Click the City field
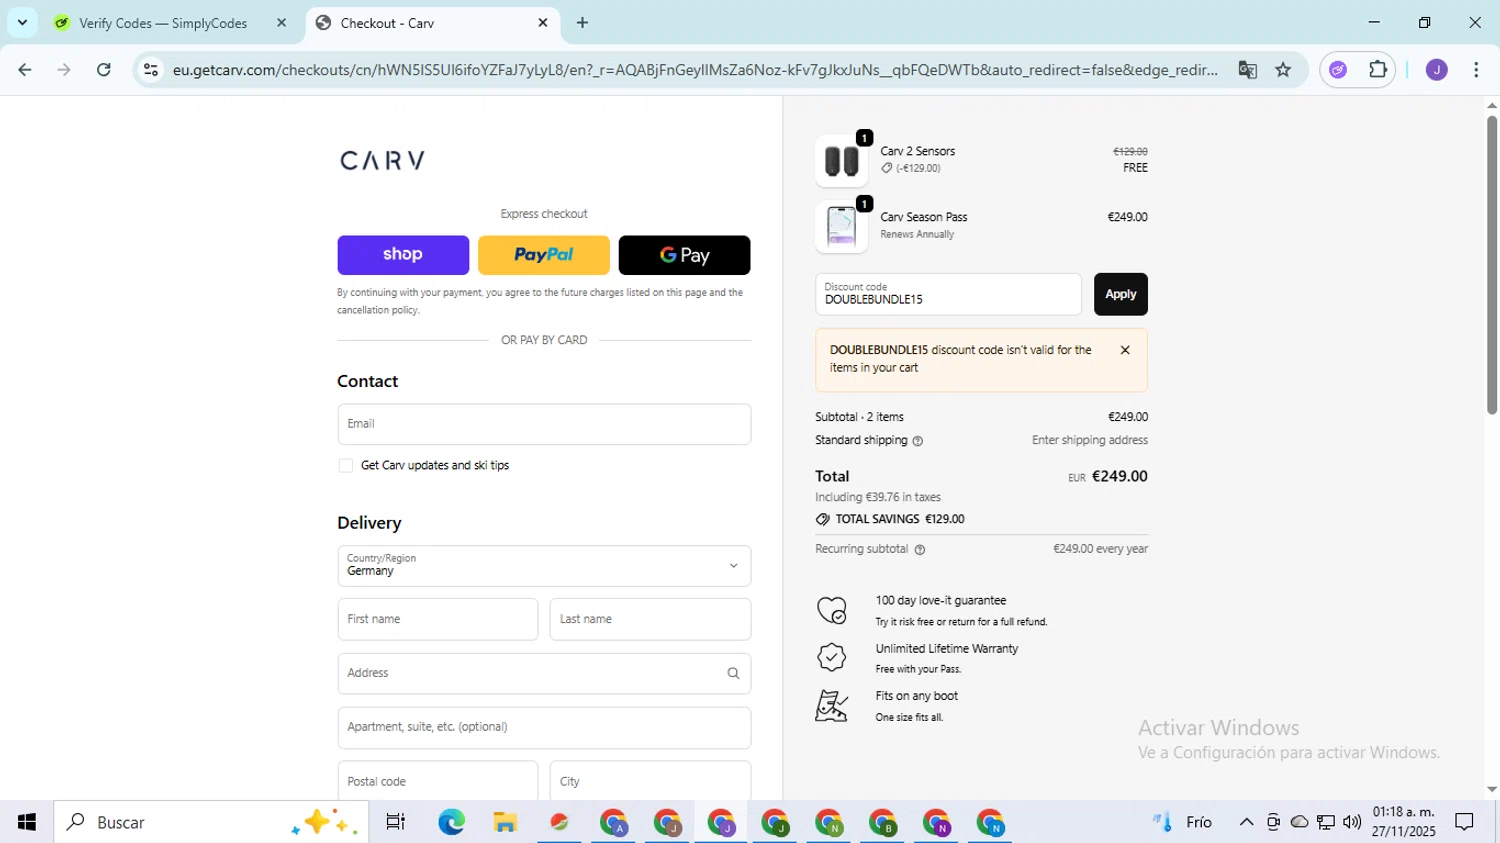 click(650, 781)
